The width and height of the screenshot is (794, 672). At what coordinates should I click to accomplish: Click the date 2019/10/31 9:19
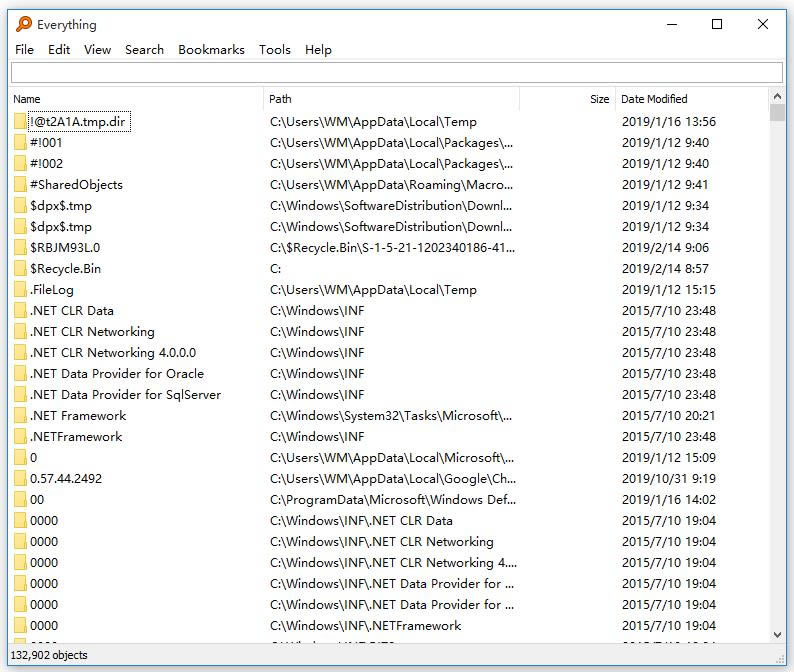(x=669, y=479)
